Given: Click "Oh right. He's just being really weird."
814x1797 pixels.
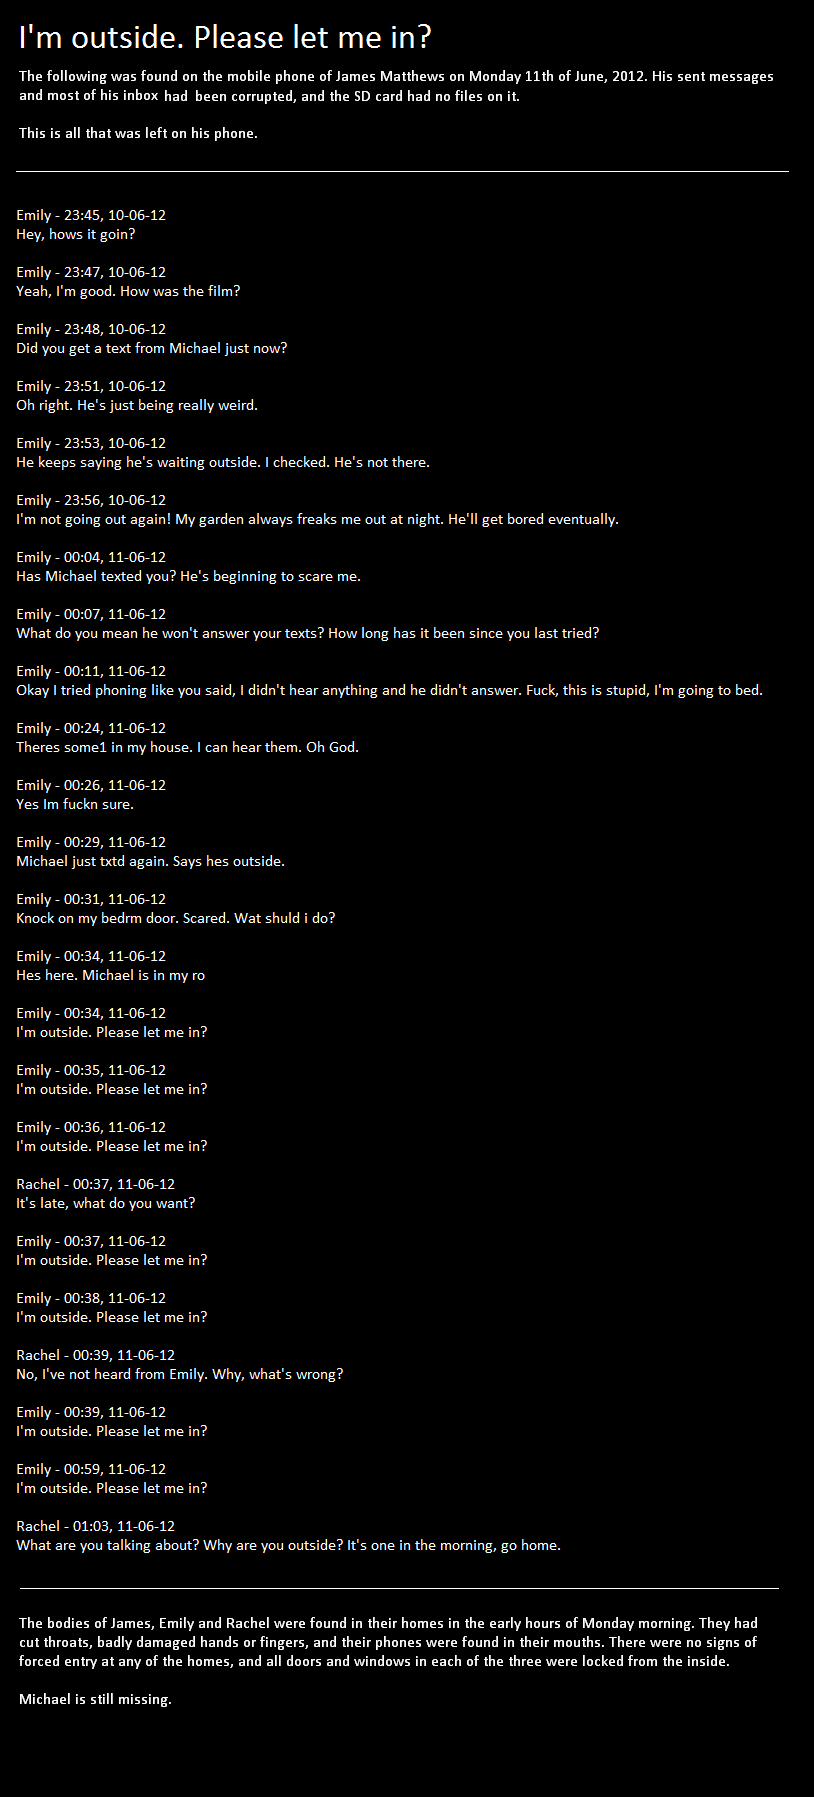Looking at the screenshot, I should 137,405.
